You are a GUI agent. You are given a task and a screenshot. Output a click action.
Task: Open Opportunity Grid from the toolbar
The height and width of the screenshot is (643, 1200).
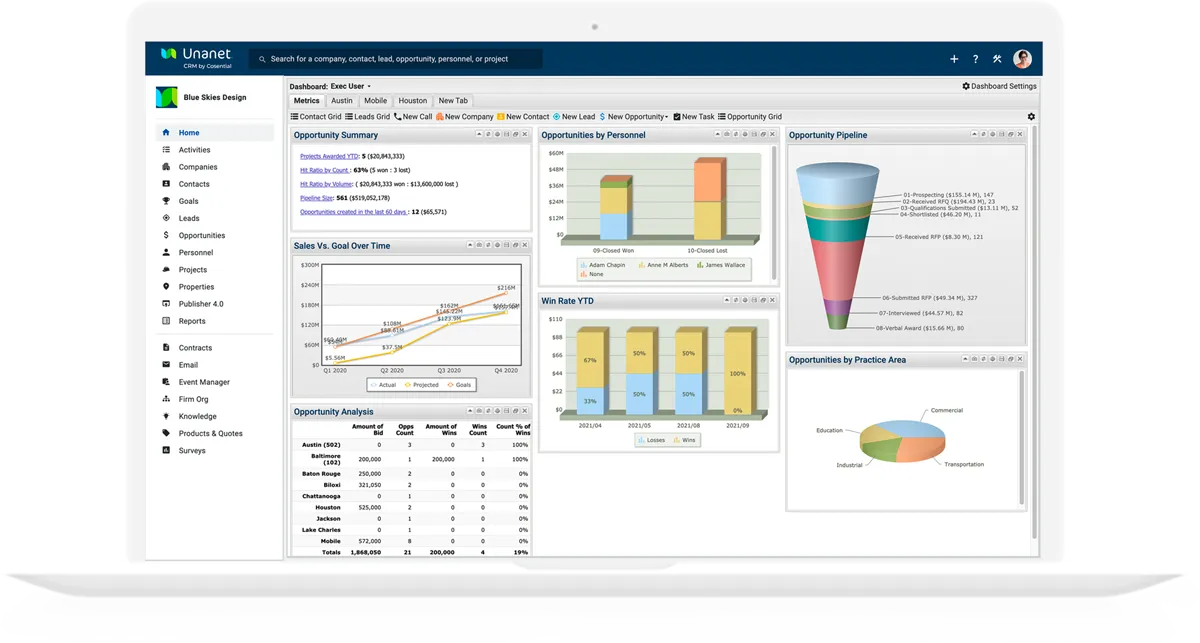(750, 117)
